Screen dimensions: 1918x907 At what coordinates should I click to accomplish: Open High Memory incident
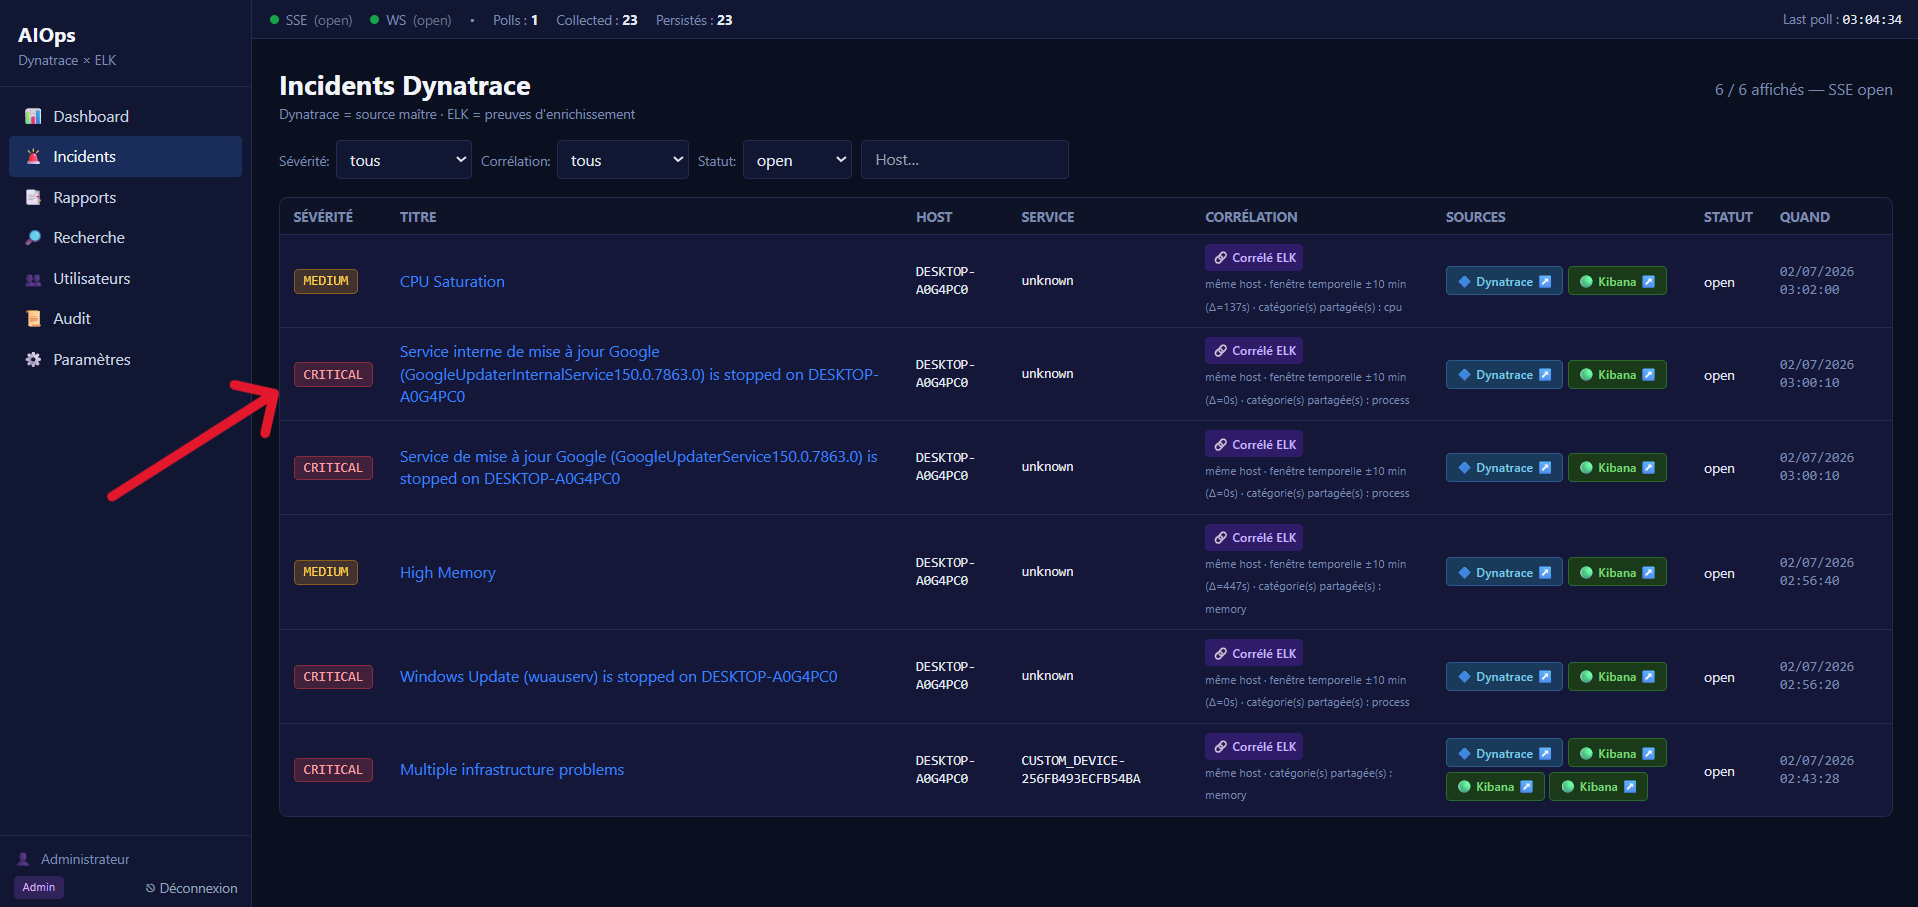(x=448, y=573)
